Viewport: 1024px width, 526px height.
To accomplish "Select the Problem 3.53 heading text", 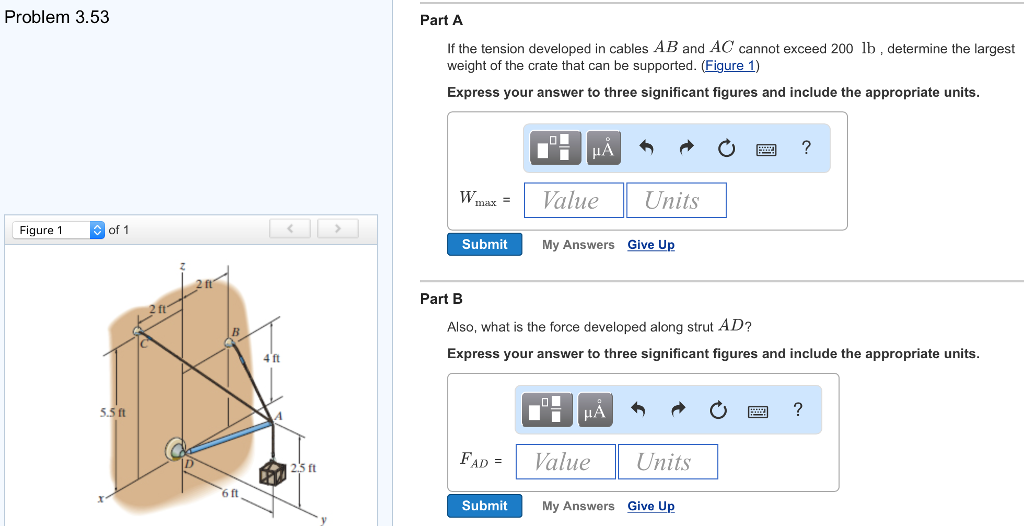I will [x=57, y=17].
